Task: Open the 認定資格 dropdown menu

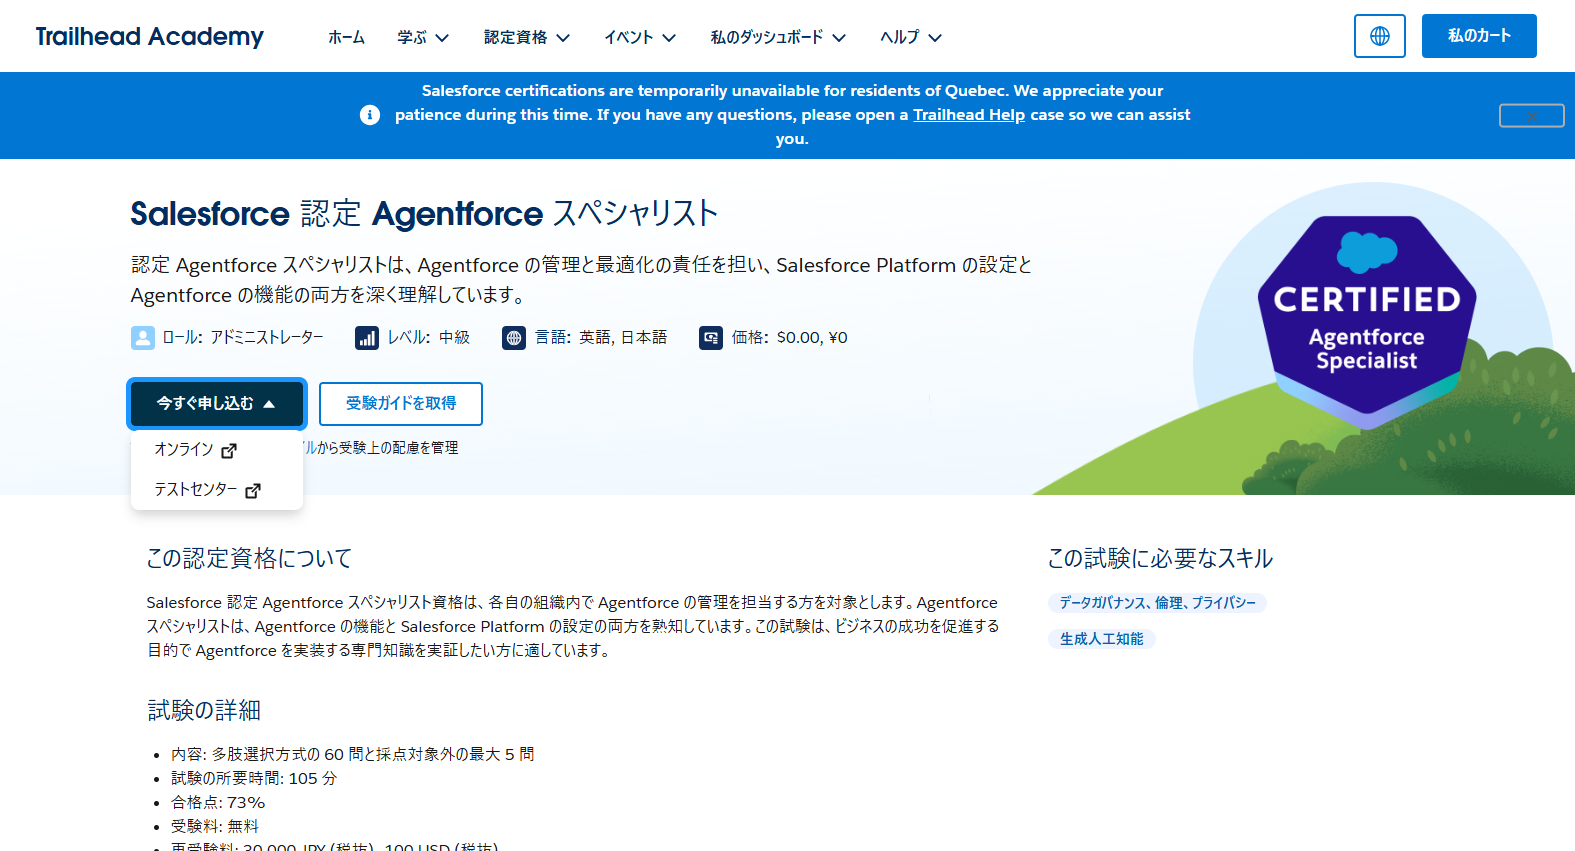Action: pyautogui.click(x=526, y=37)
